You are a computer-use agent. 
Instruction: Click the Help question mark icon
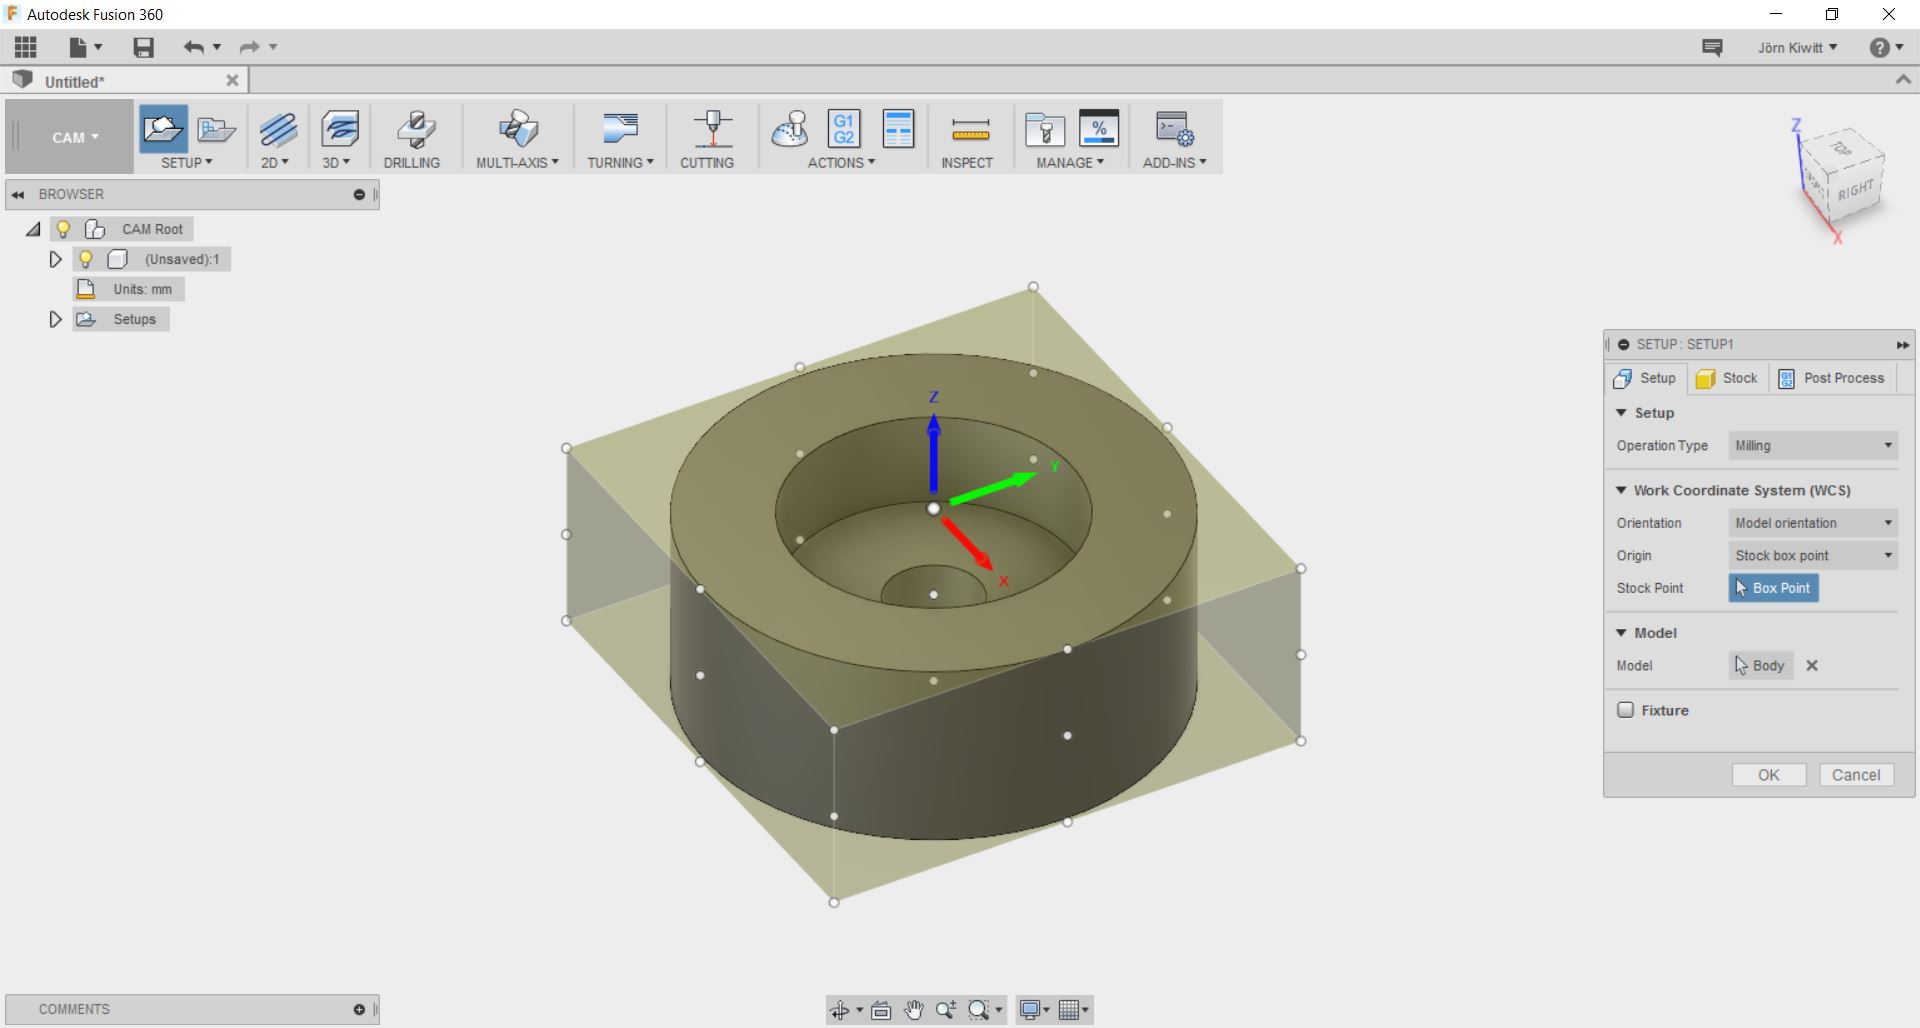1880,47
